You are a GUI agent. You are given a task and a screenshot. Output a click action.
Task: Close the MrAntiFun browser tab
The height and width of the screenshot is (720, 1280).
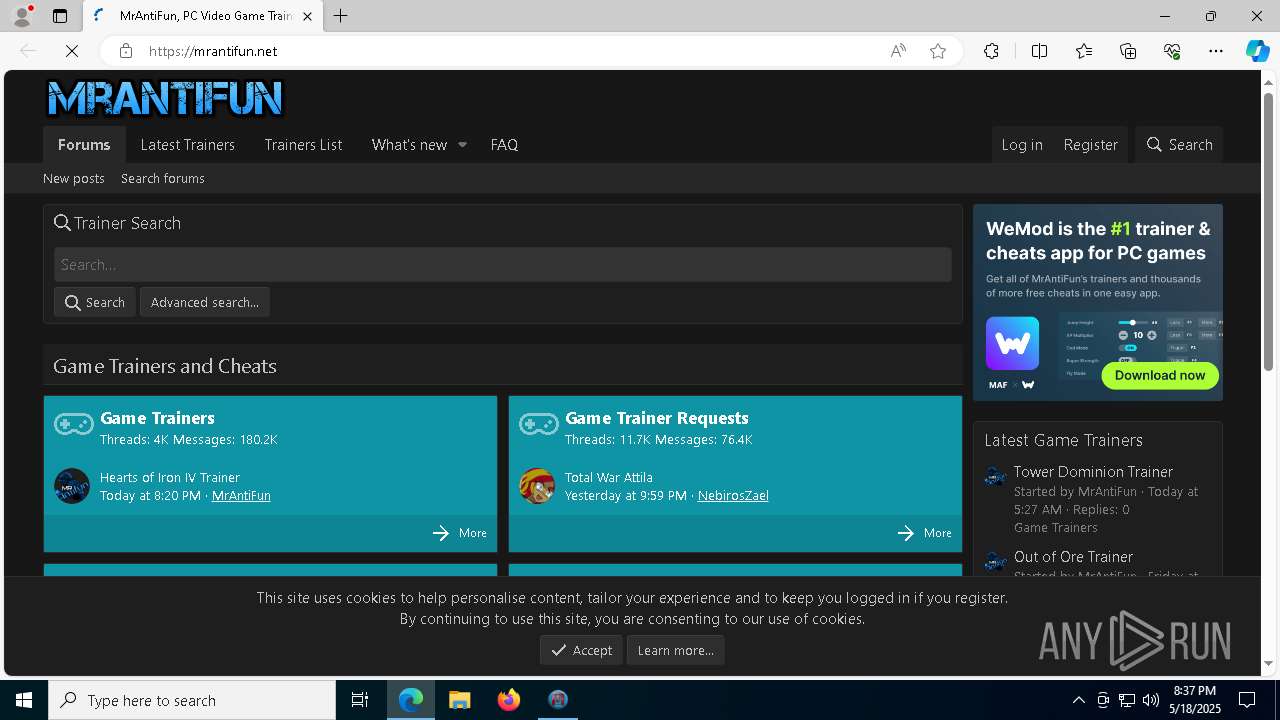[x=307, y=16]
